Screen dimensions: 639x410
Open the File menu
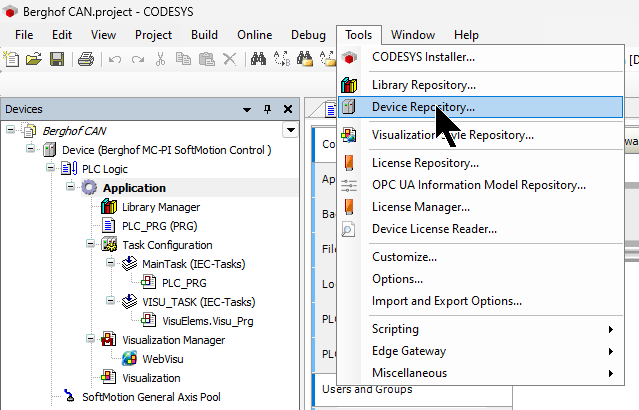pos(24,35)
